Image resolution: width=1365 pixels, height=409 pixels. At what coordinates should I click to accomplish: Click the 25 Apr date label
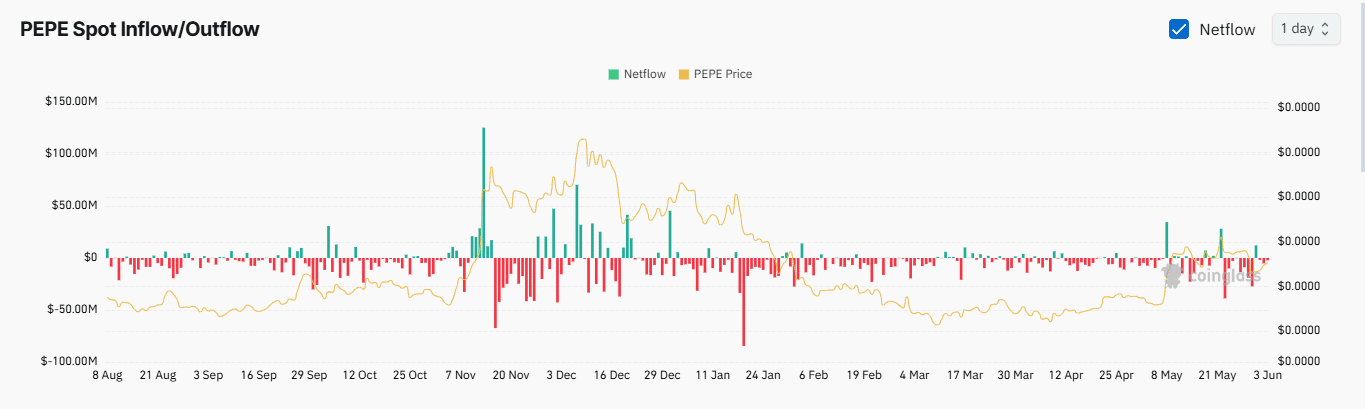[x=1117, y=376]
